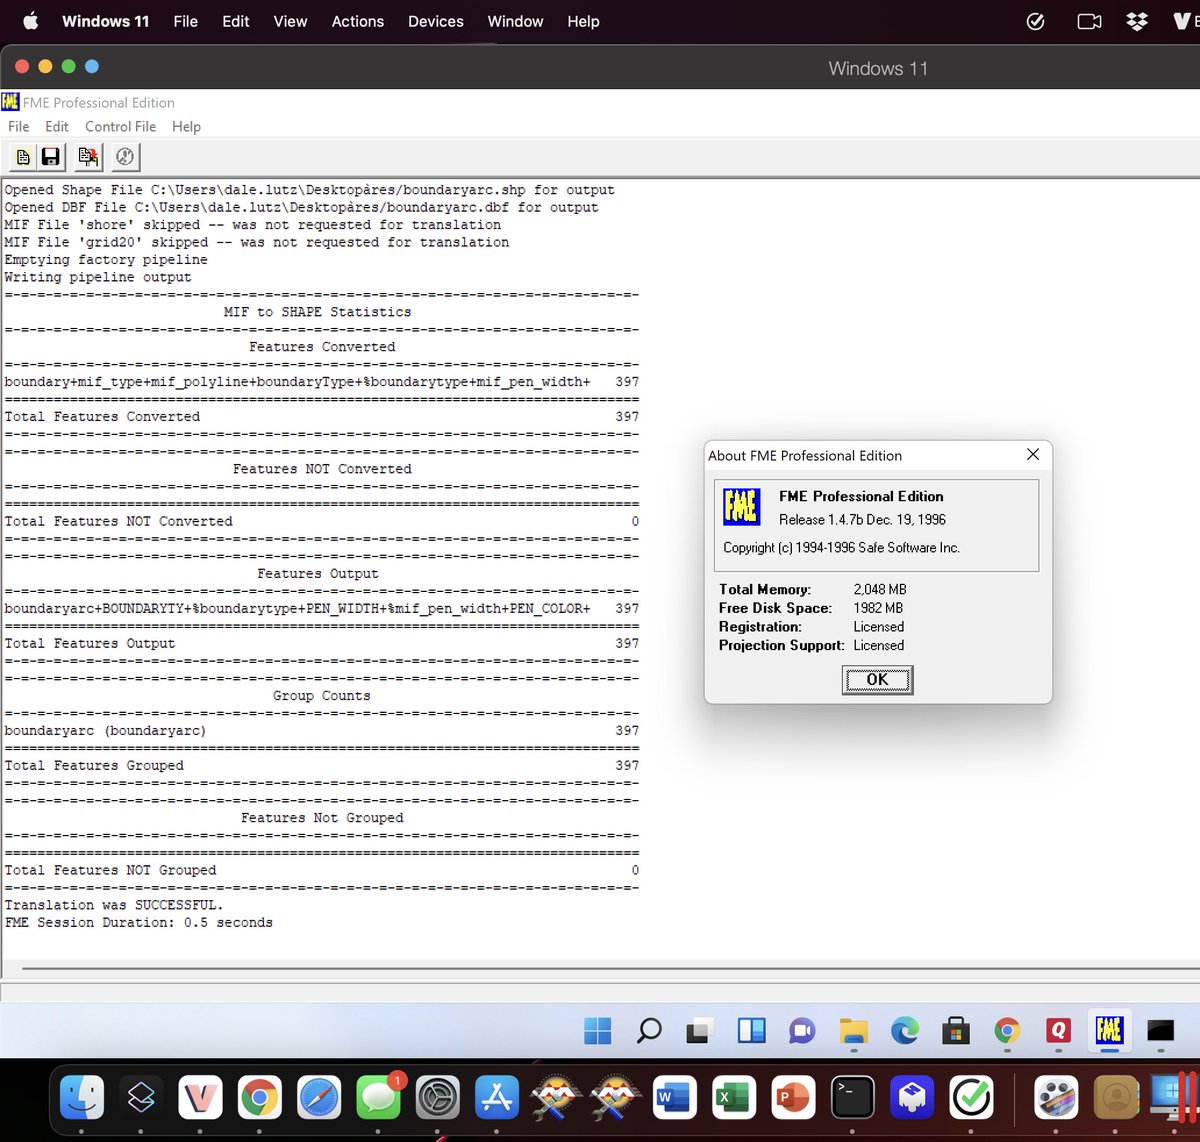Screen dimensions: 1200x1142
Task: Launch Microsoft Edge from the taskbar
Action: [905, 1030]
